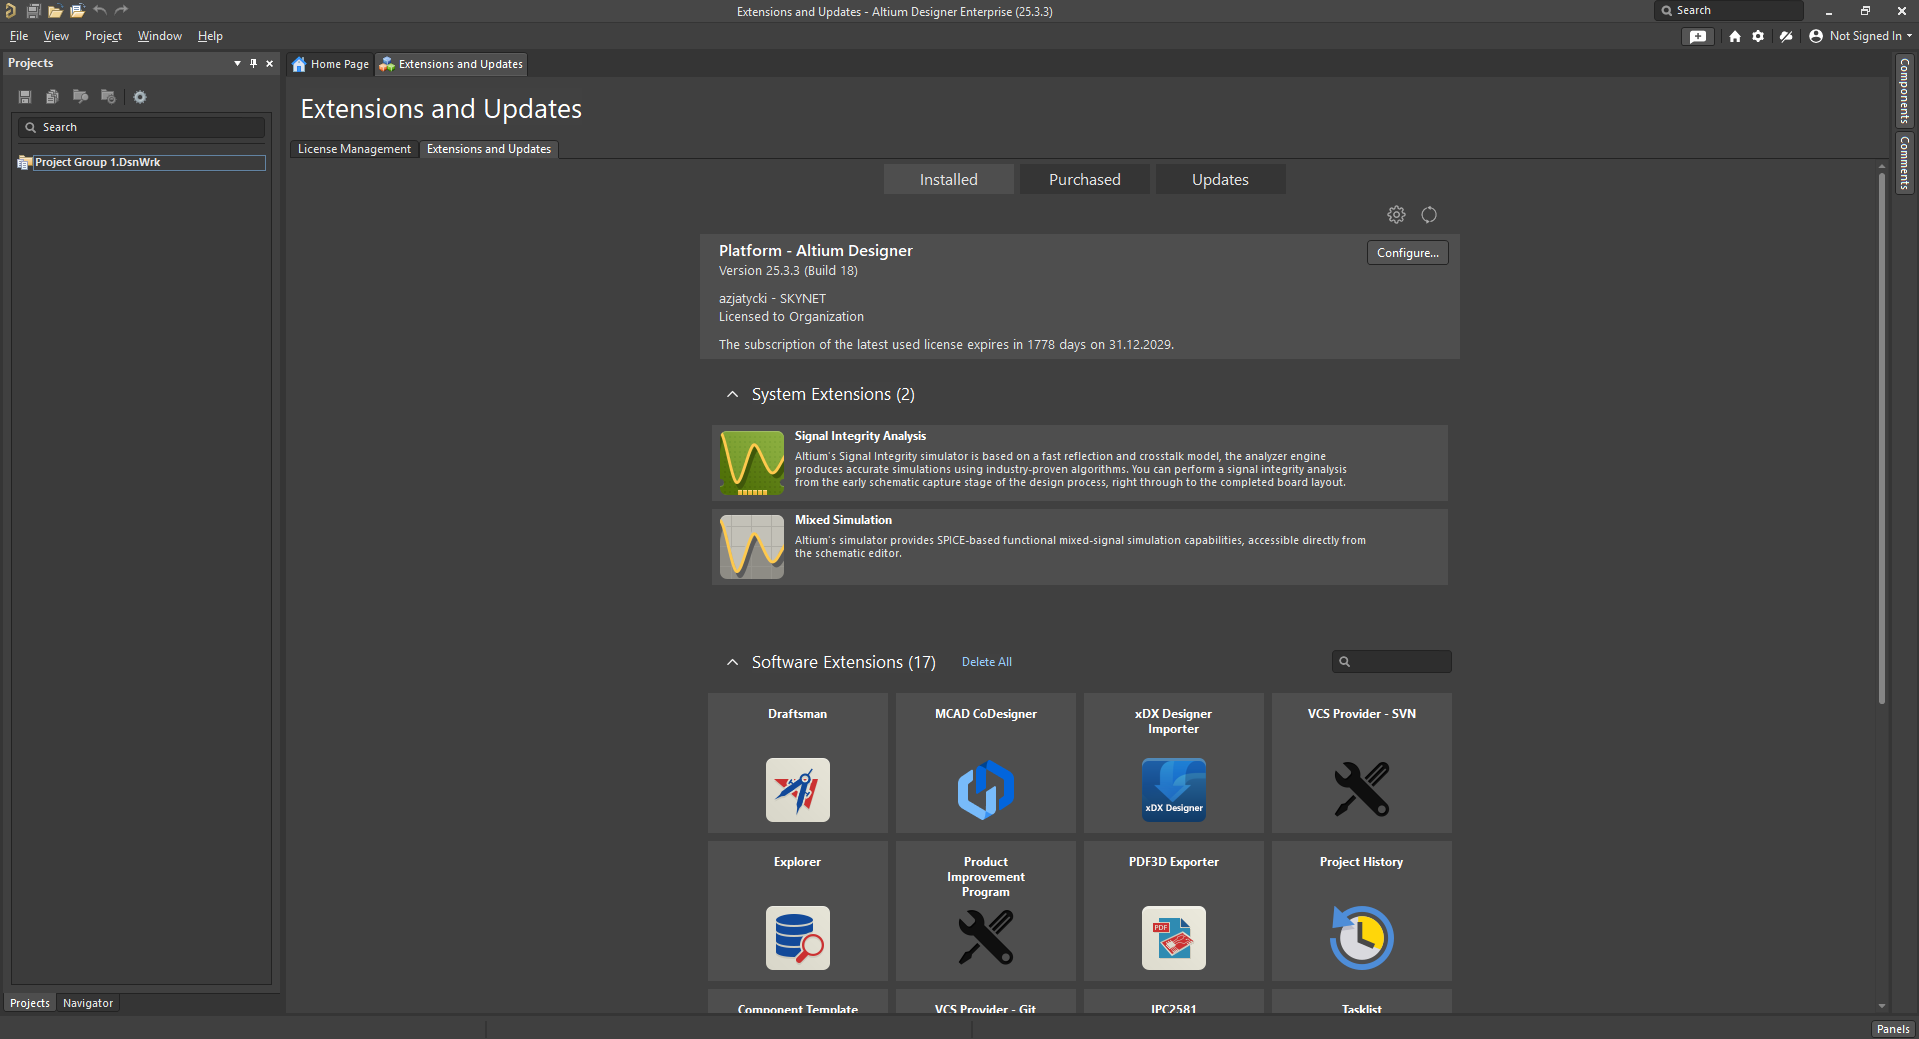Open Preferences via the top-right gear icon

pos(1758,36)
